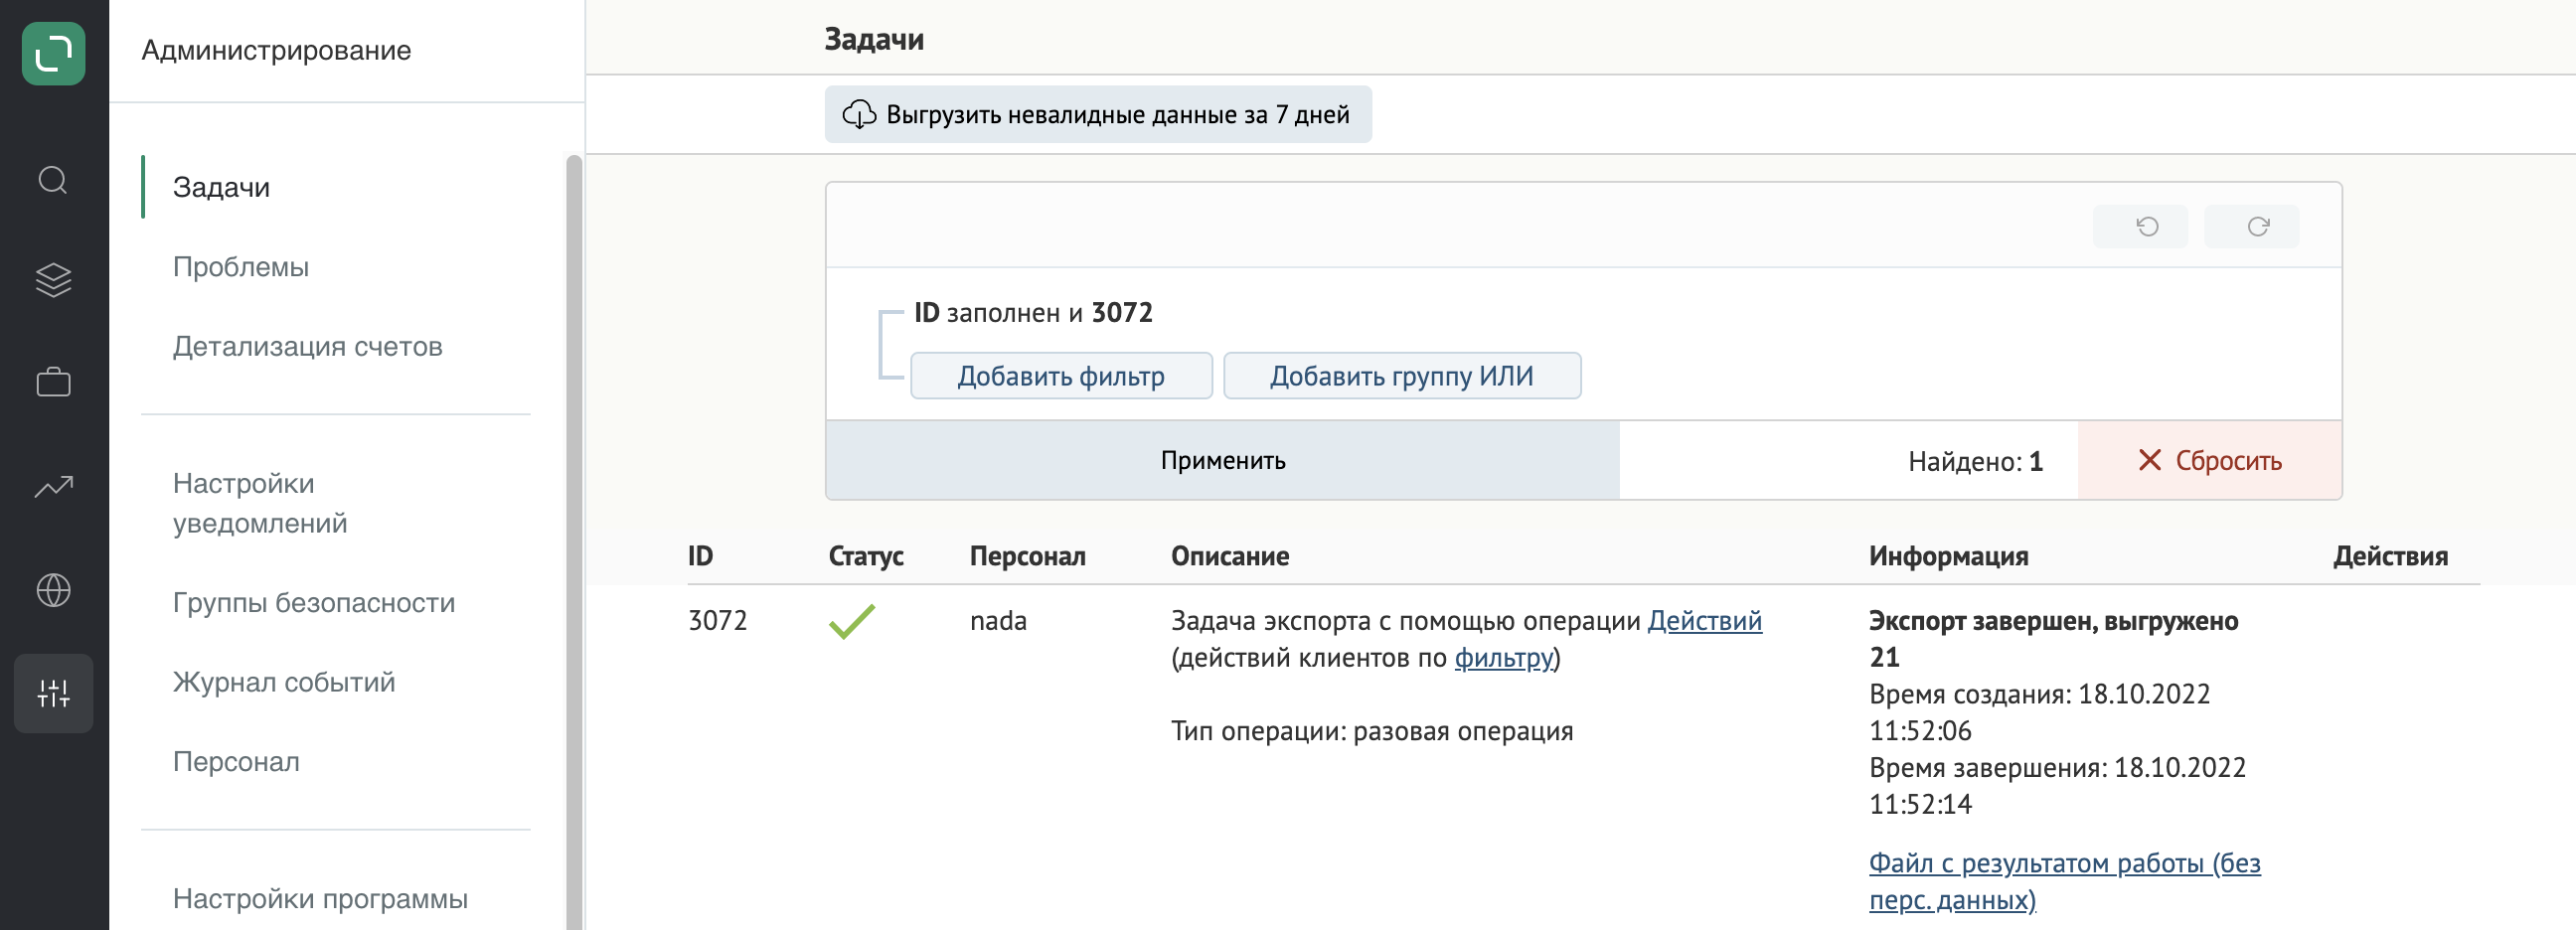
Task: Click the Применить button
Action: coord(1222,460)
